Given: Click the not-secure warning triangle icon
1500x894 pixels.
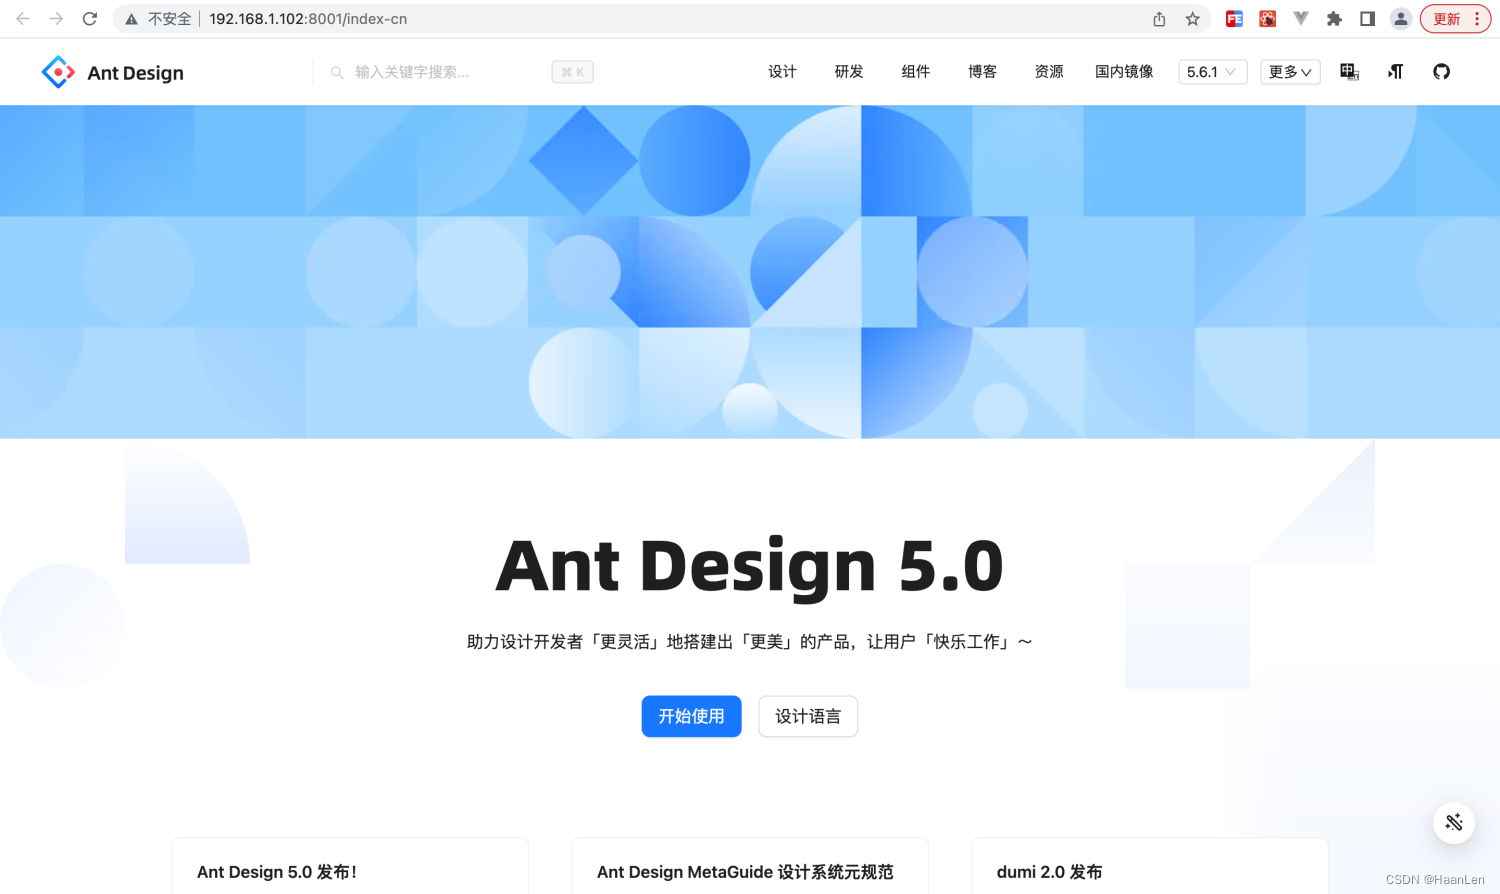Looking at the screenshot, I should tap(131, 19).
